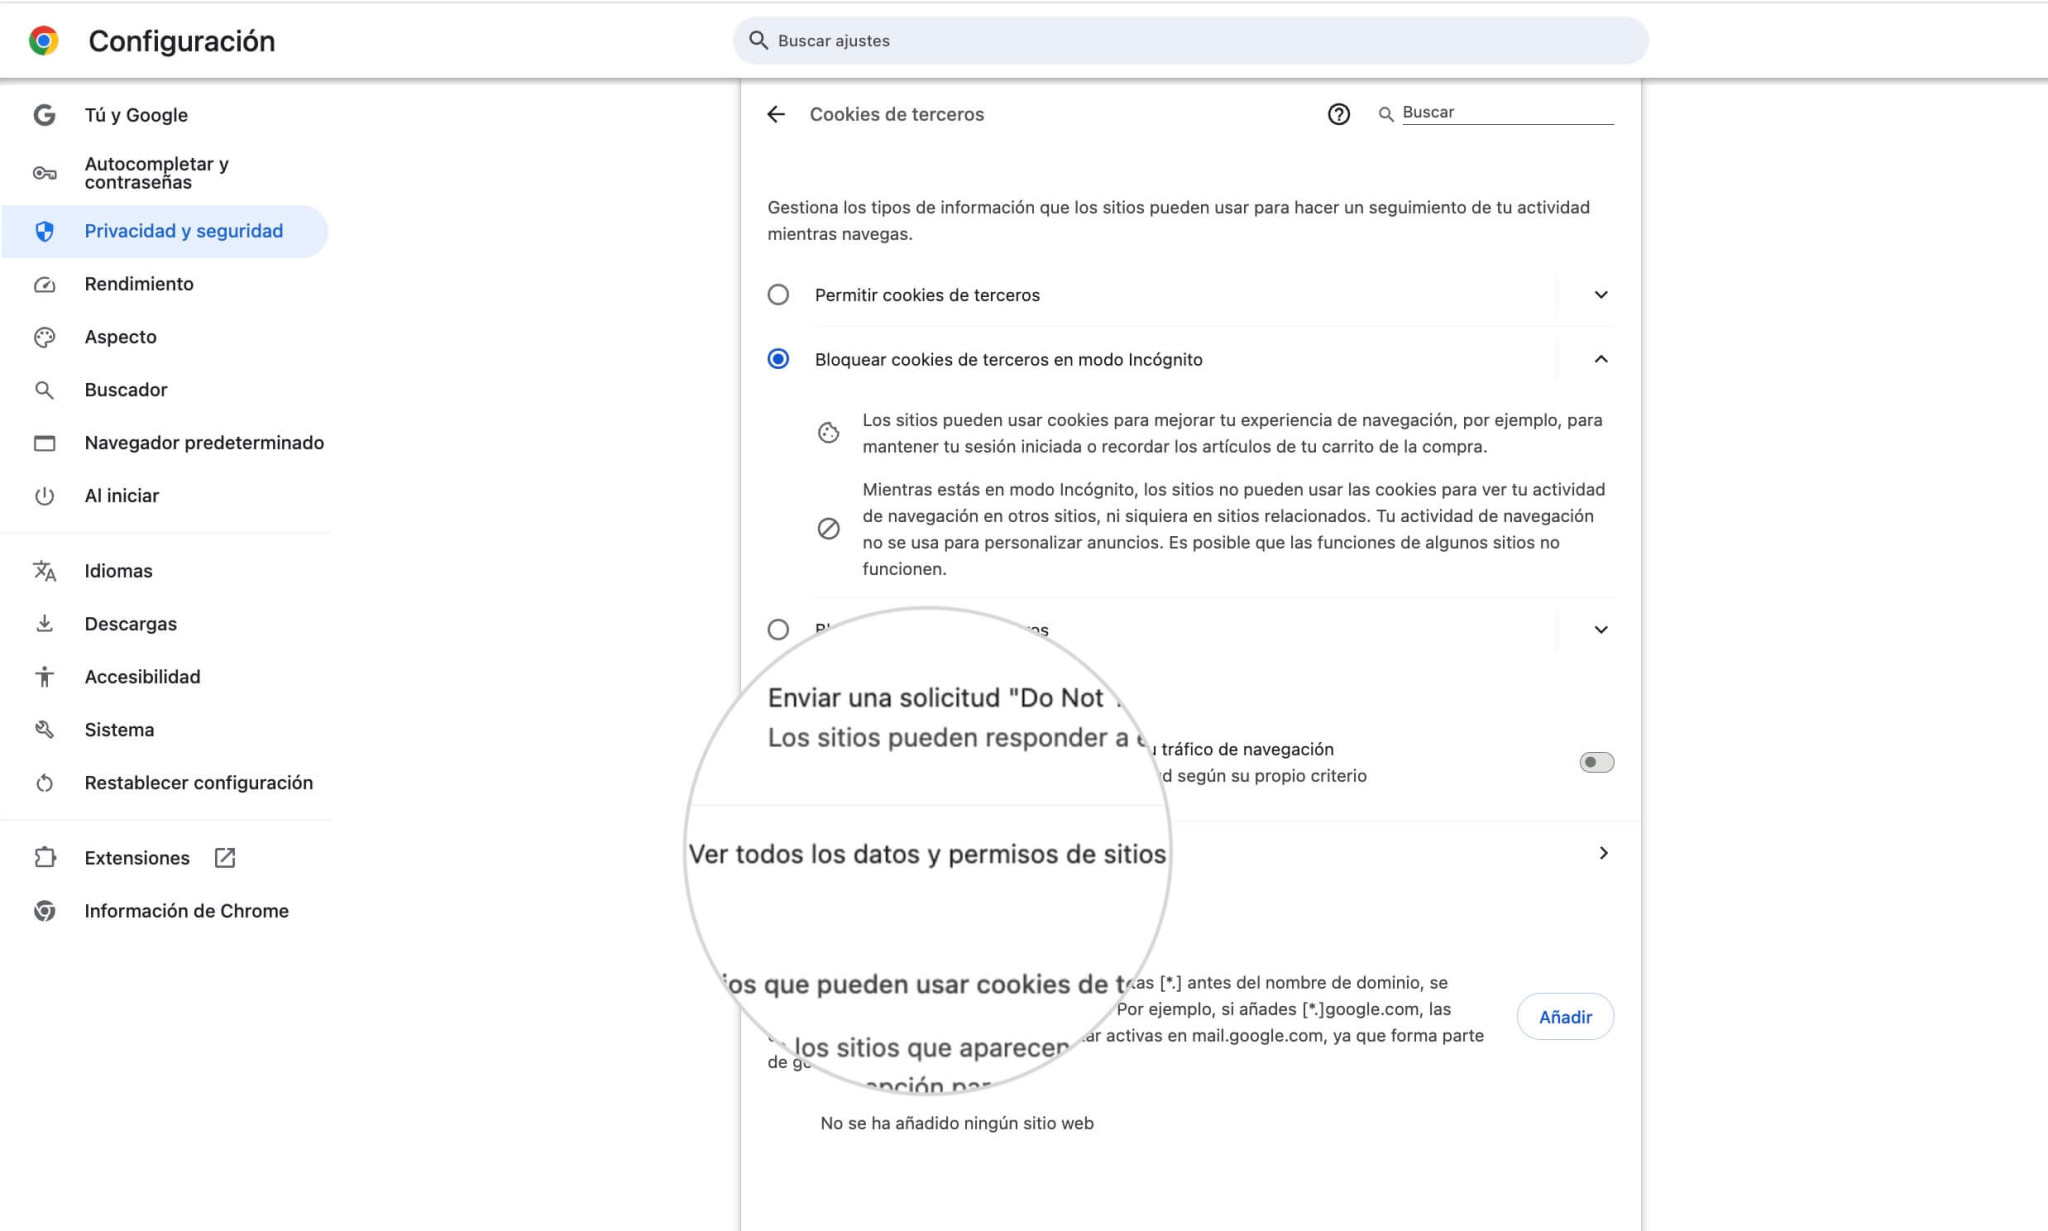2048x1231 pixels.
Task: Click the back arrow next to Cookies de terceros
Action: 776,114
